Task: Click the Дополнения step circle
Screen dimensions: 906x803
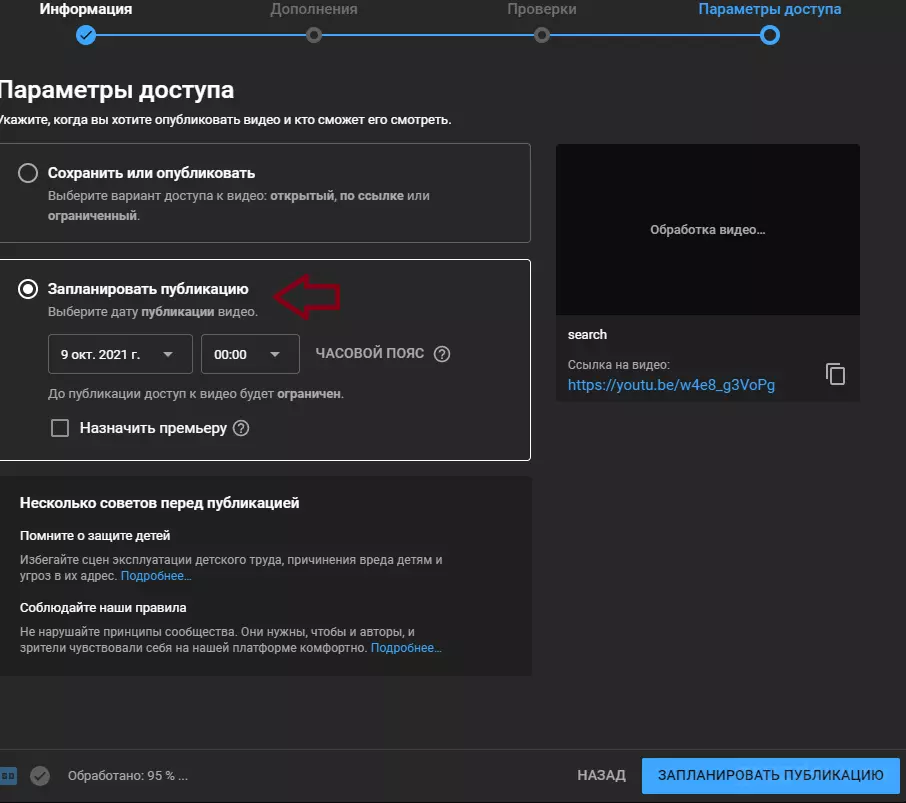Action: click(314, 36)
